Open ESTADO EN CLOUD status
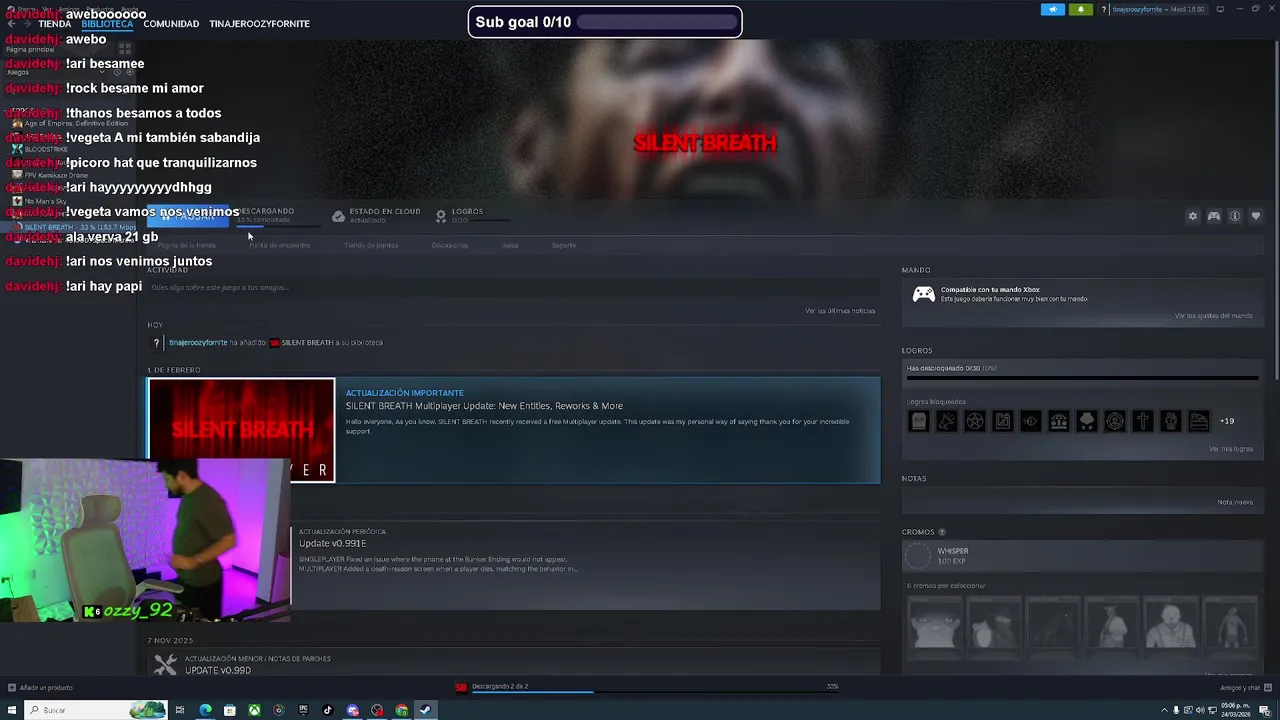 pyautogui.click(x=376, y=215)
